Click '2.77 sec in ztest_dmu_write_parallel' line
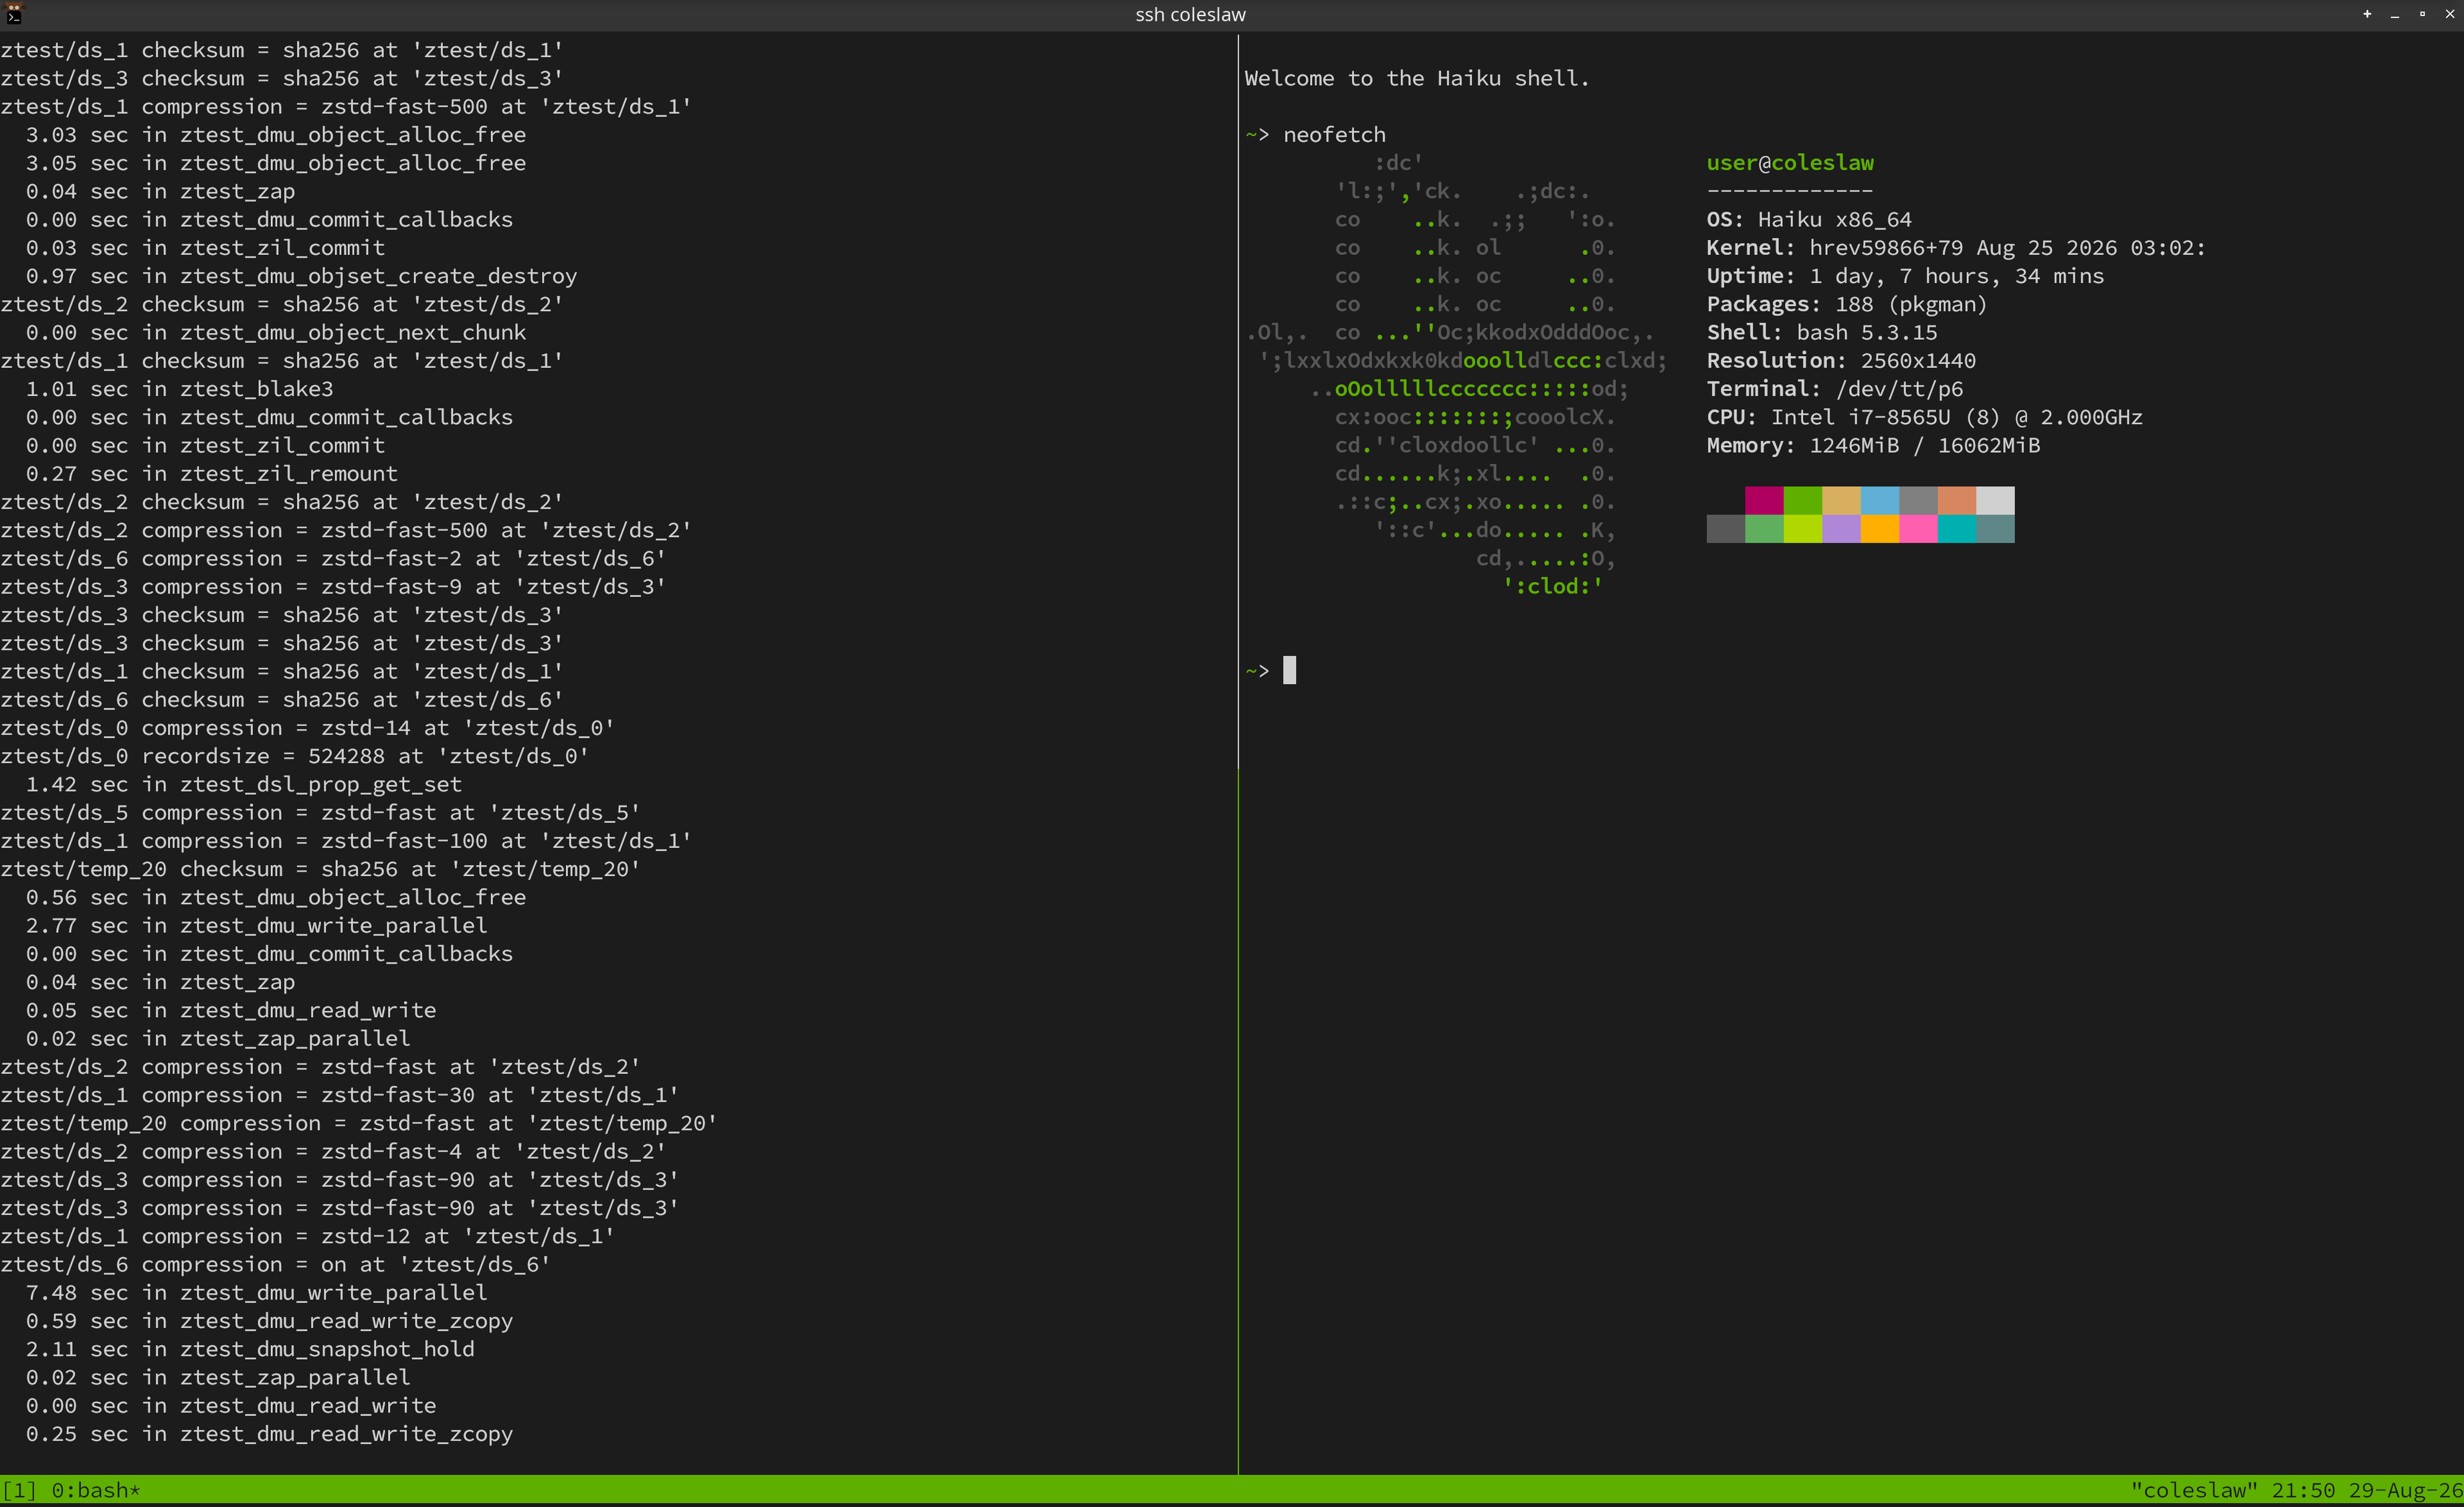This screenshot has height=1507, width=2464. pos(256,925)
